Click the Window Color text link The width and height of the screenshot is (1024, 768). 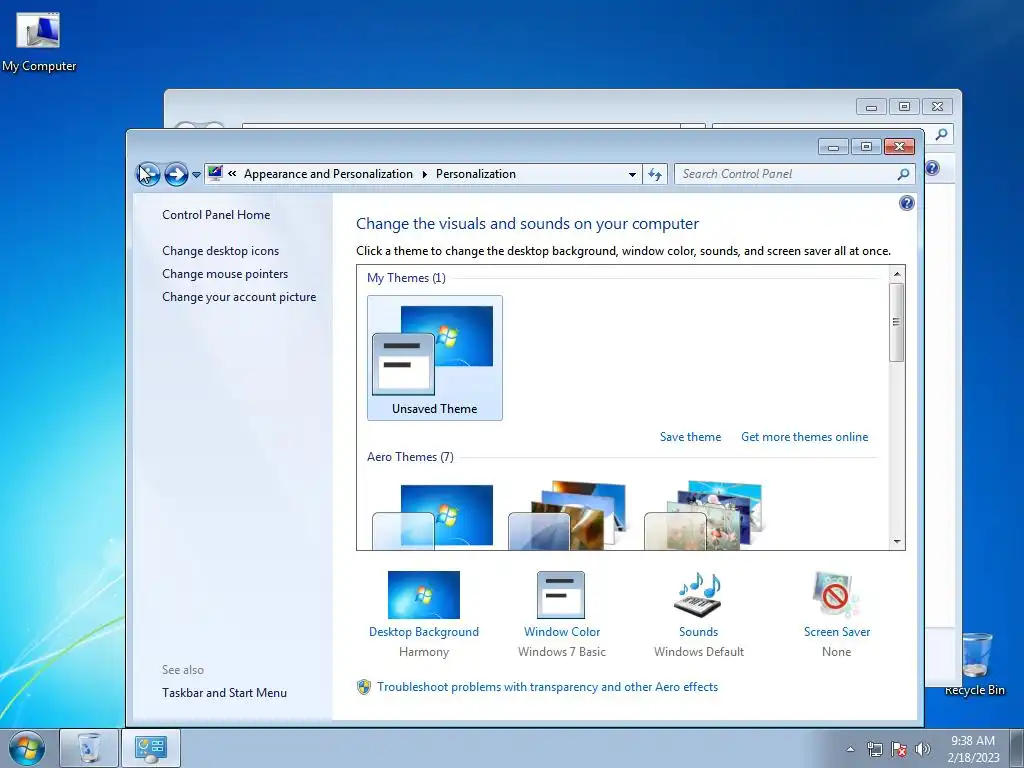562,632
